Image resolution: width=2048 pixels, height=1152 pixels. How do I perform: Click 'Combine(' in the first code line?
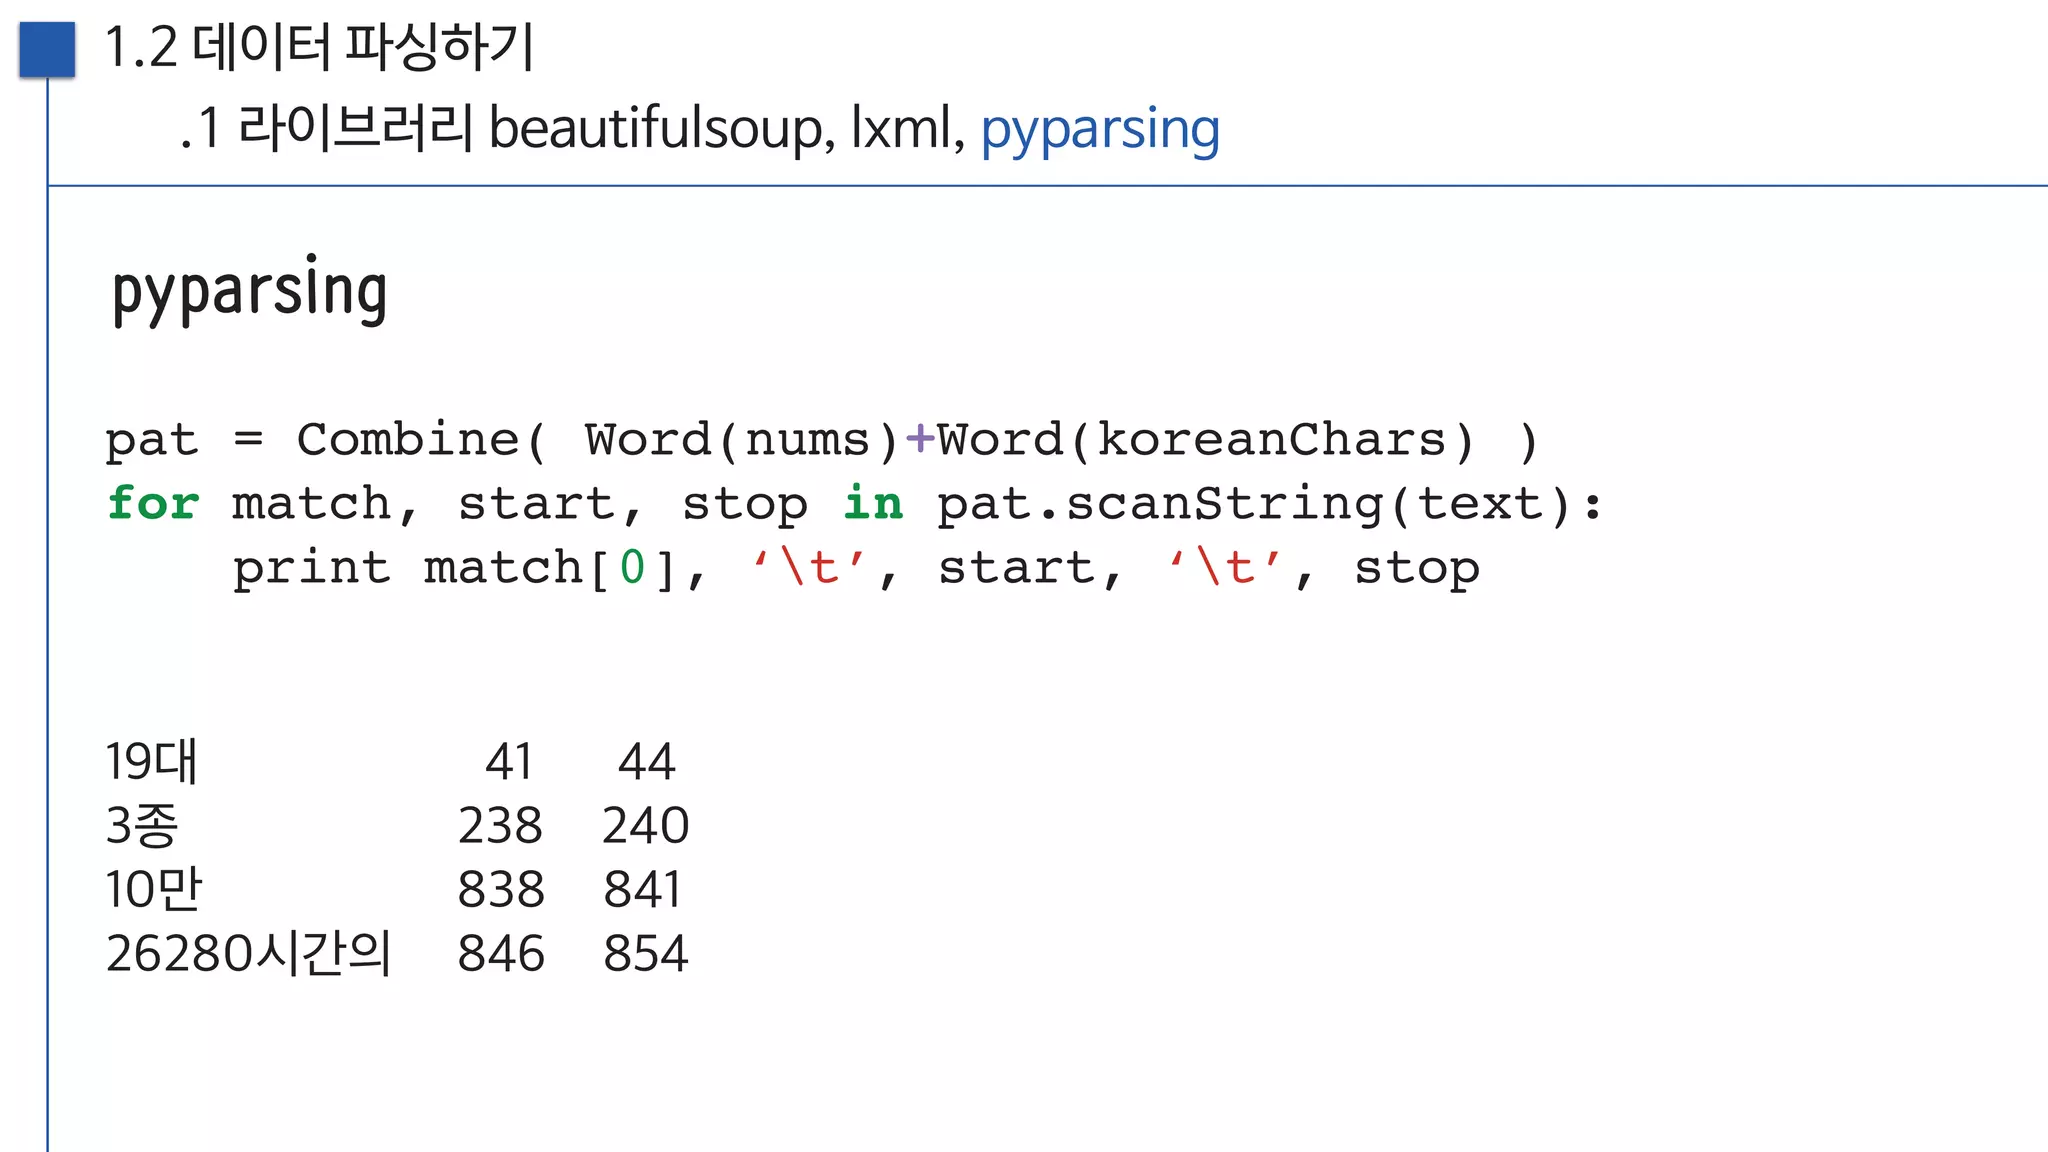[422, 440]
